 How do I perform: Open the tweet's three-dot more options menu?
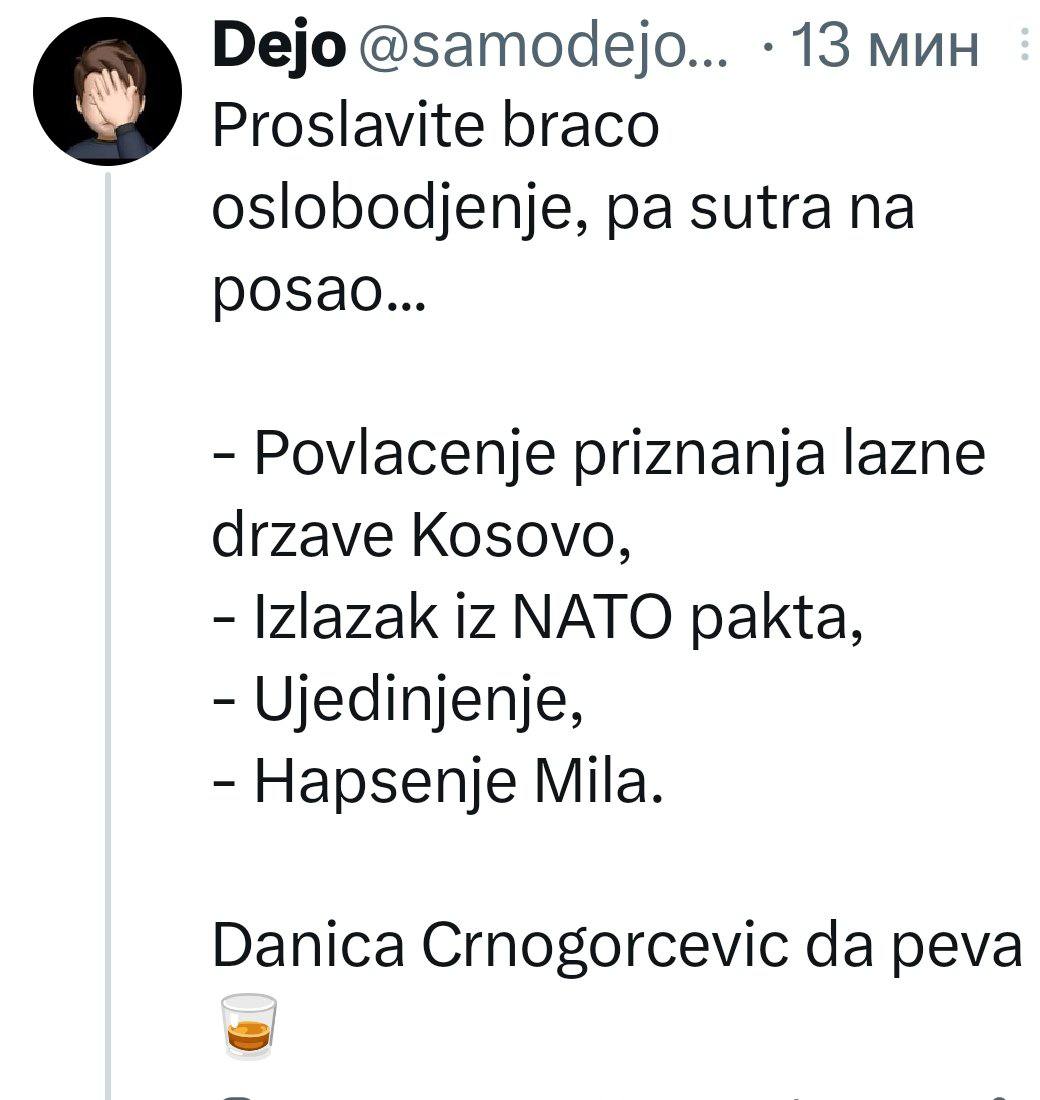click(x=1025, y=46)
